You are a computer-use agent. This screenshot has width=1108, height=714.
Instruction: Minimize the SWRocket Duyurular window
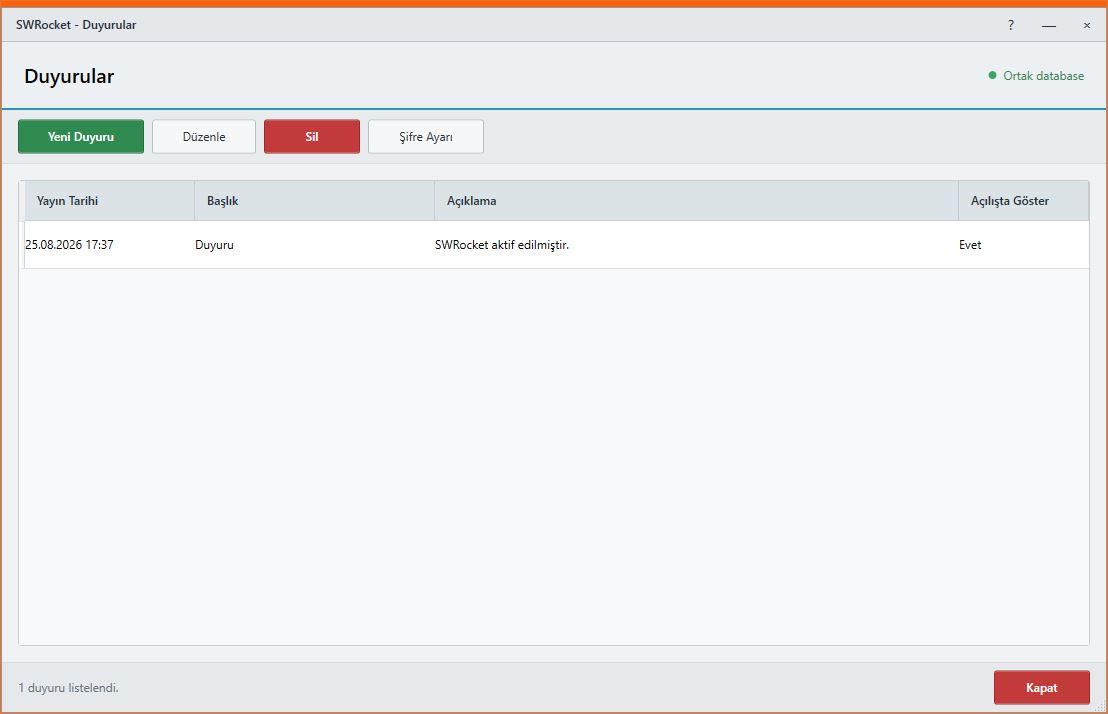[1049, 25]
